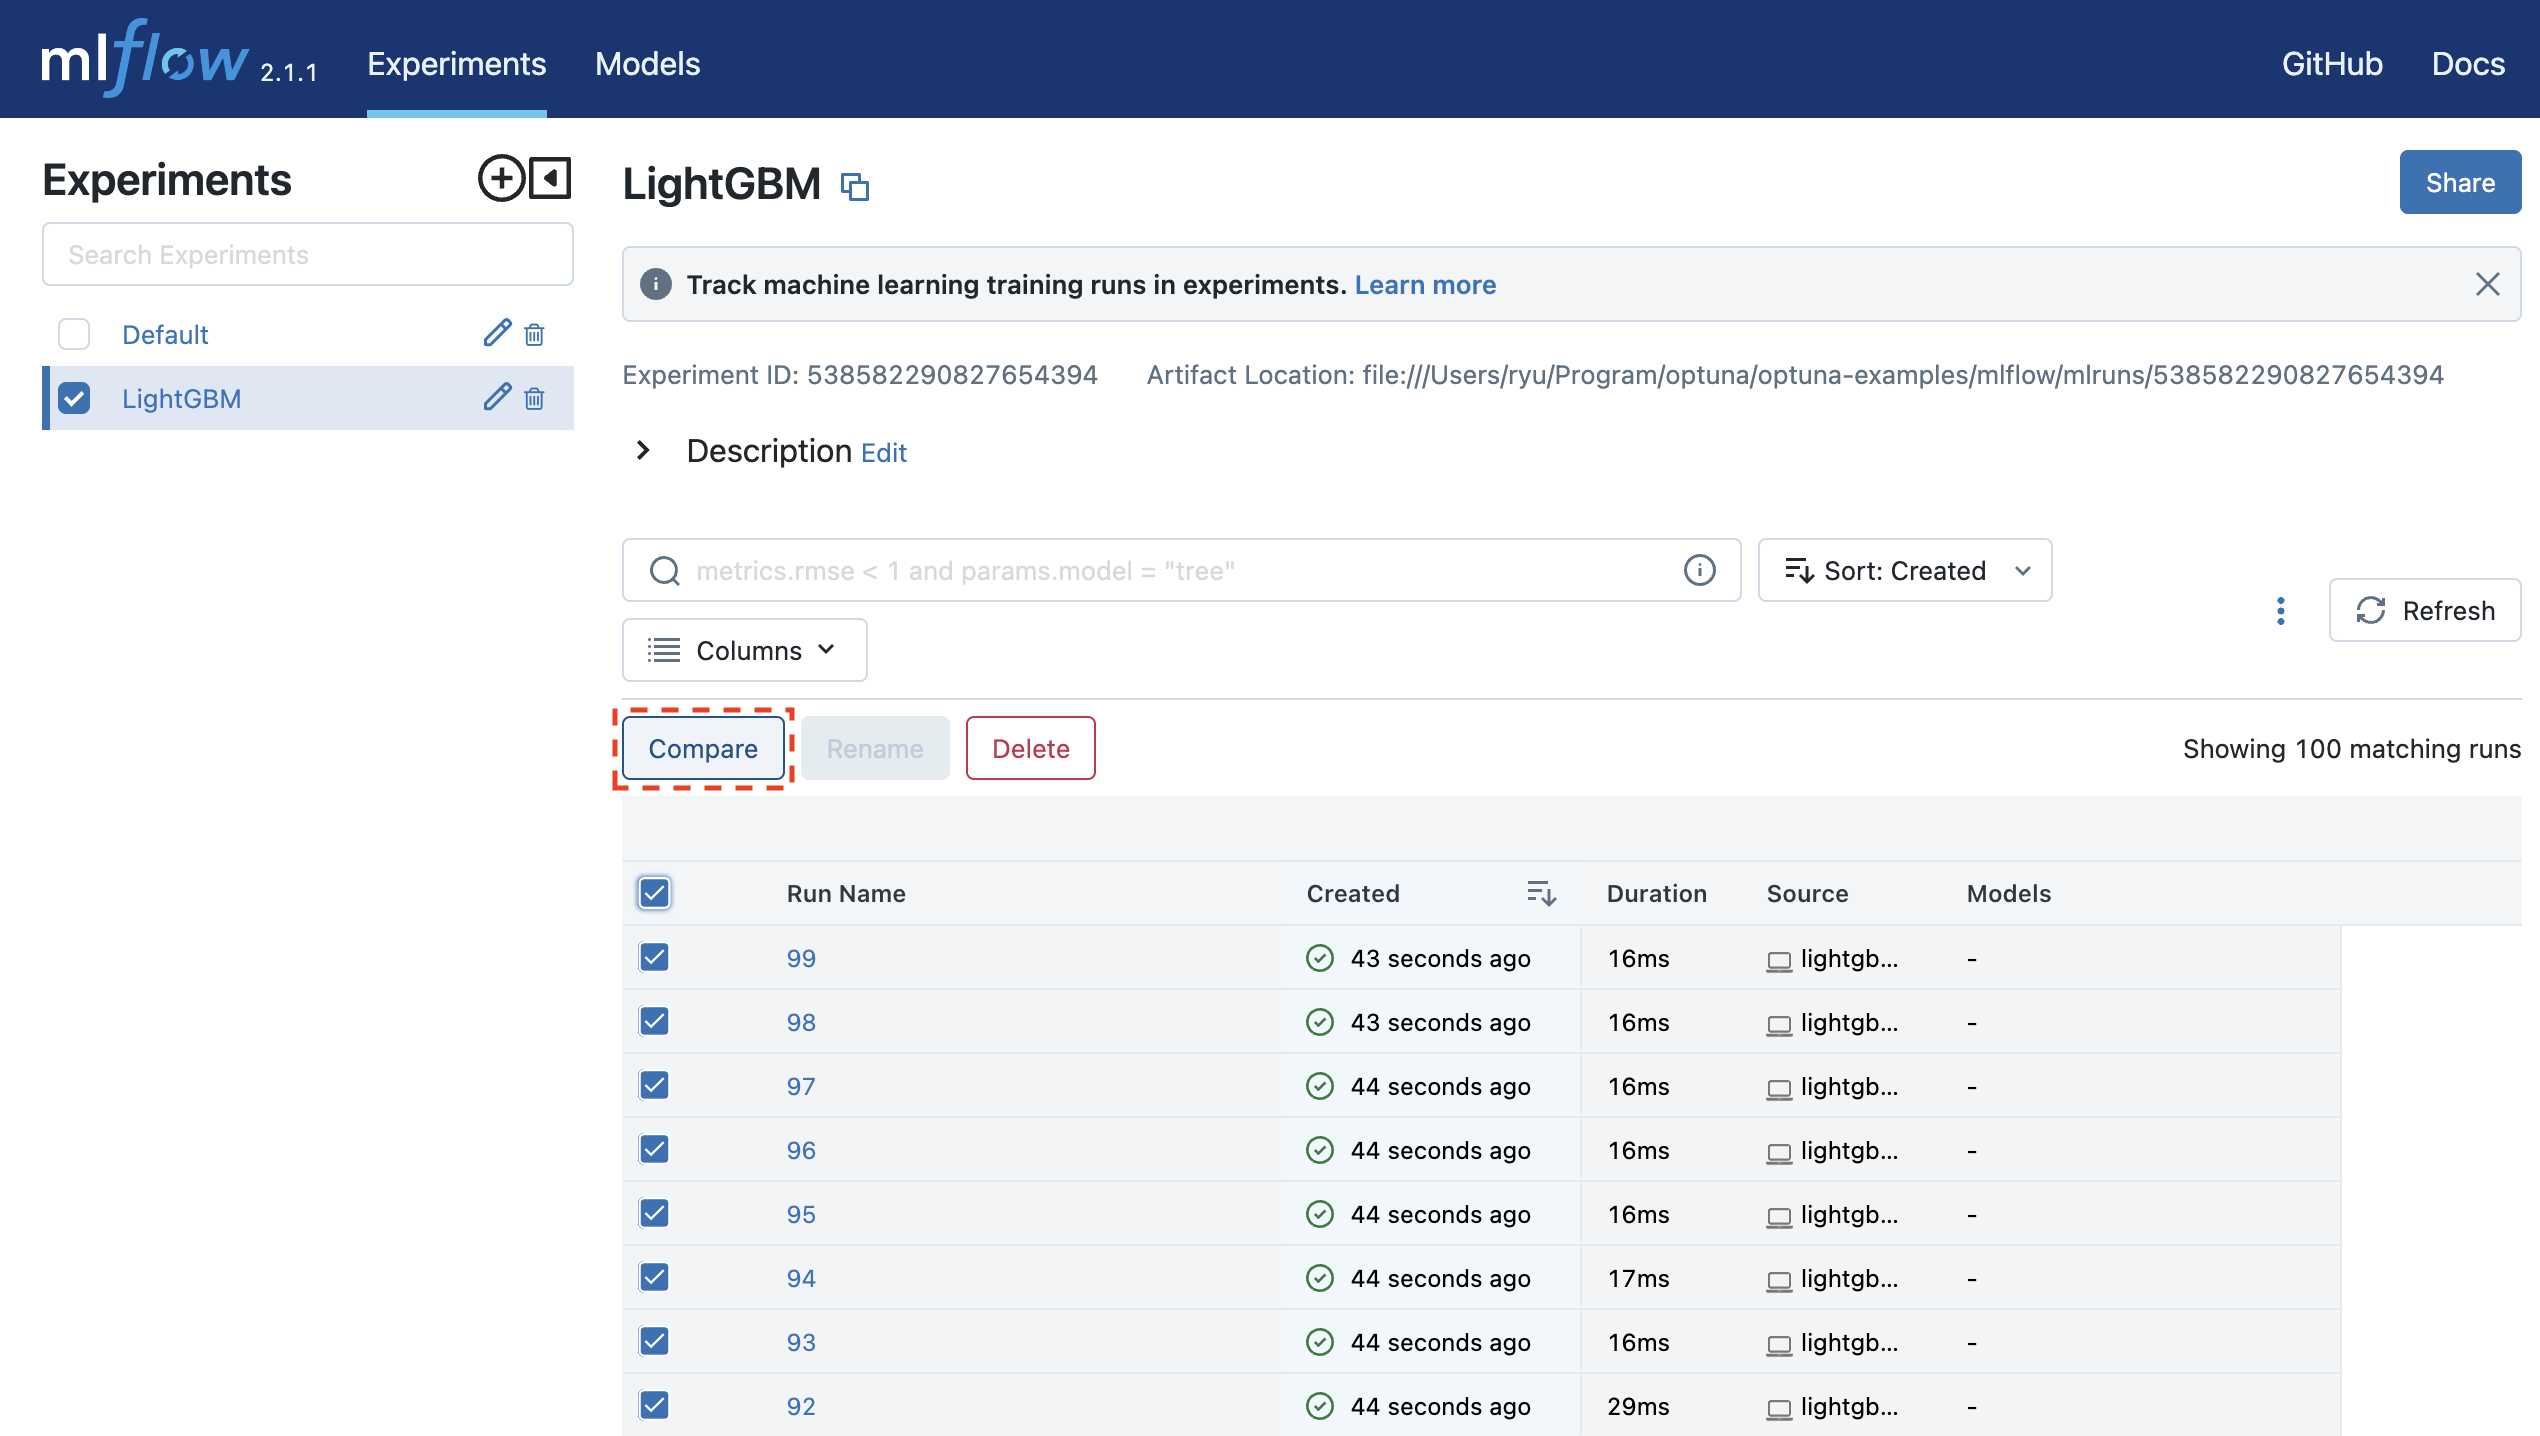
Task: Copy the LightGBM experiment name icon
Action: [x=855, y=187]
